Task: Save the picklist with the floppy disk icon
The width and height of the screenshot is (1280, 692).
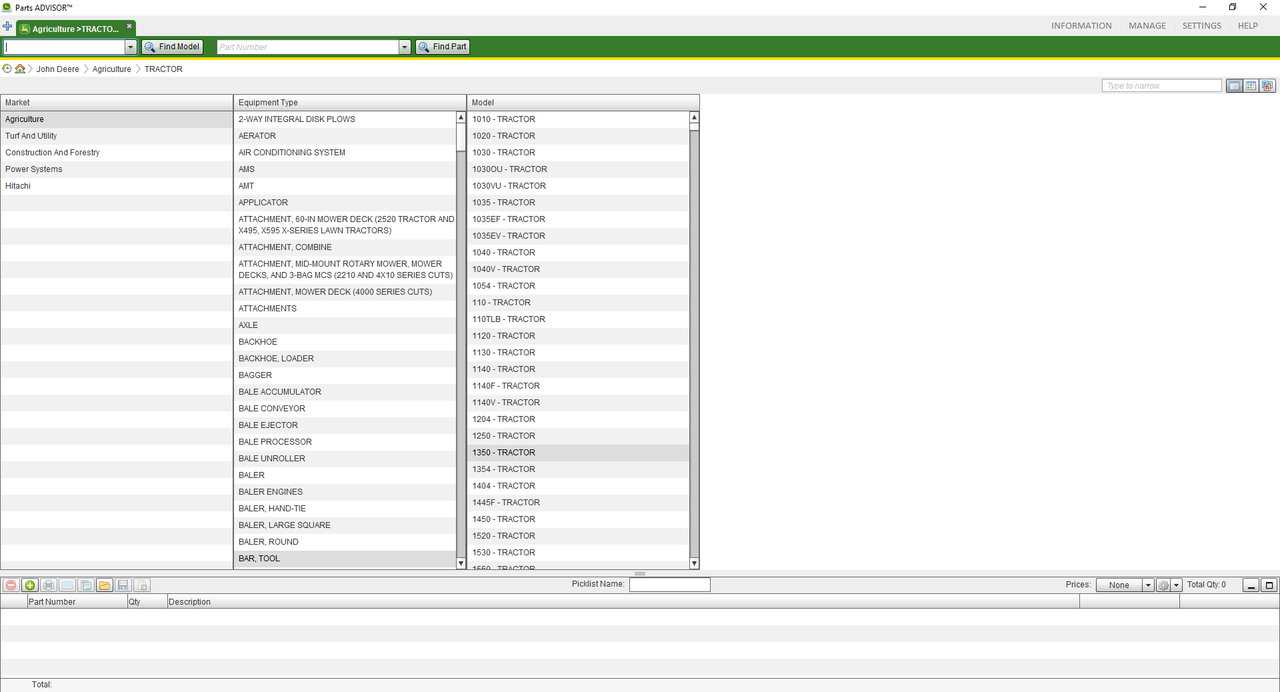Action: click(x=122, y=585)
